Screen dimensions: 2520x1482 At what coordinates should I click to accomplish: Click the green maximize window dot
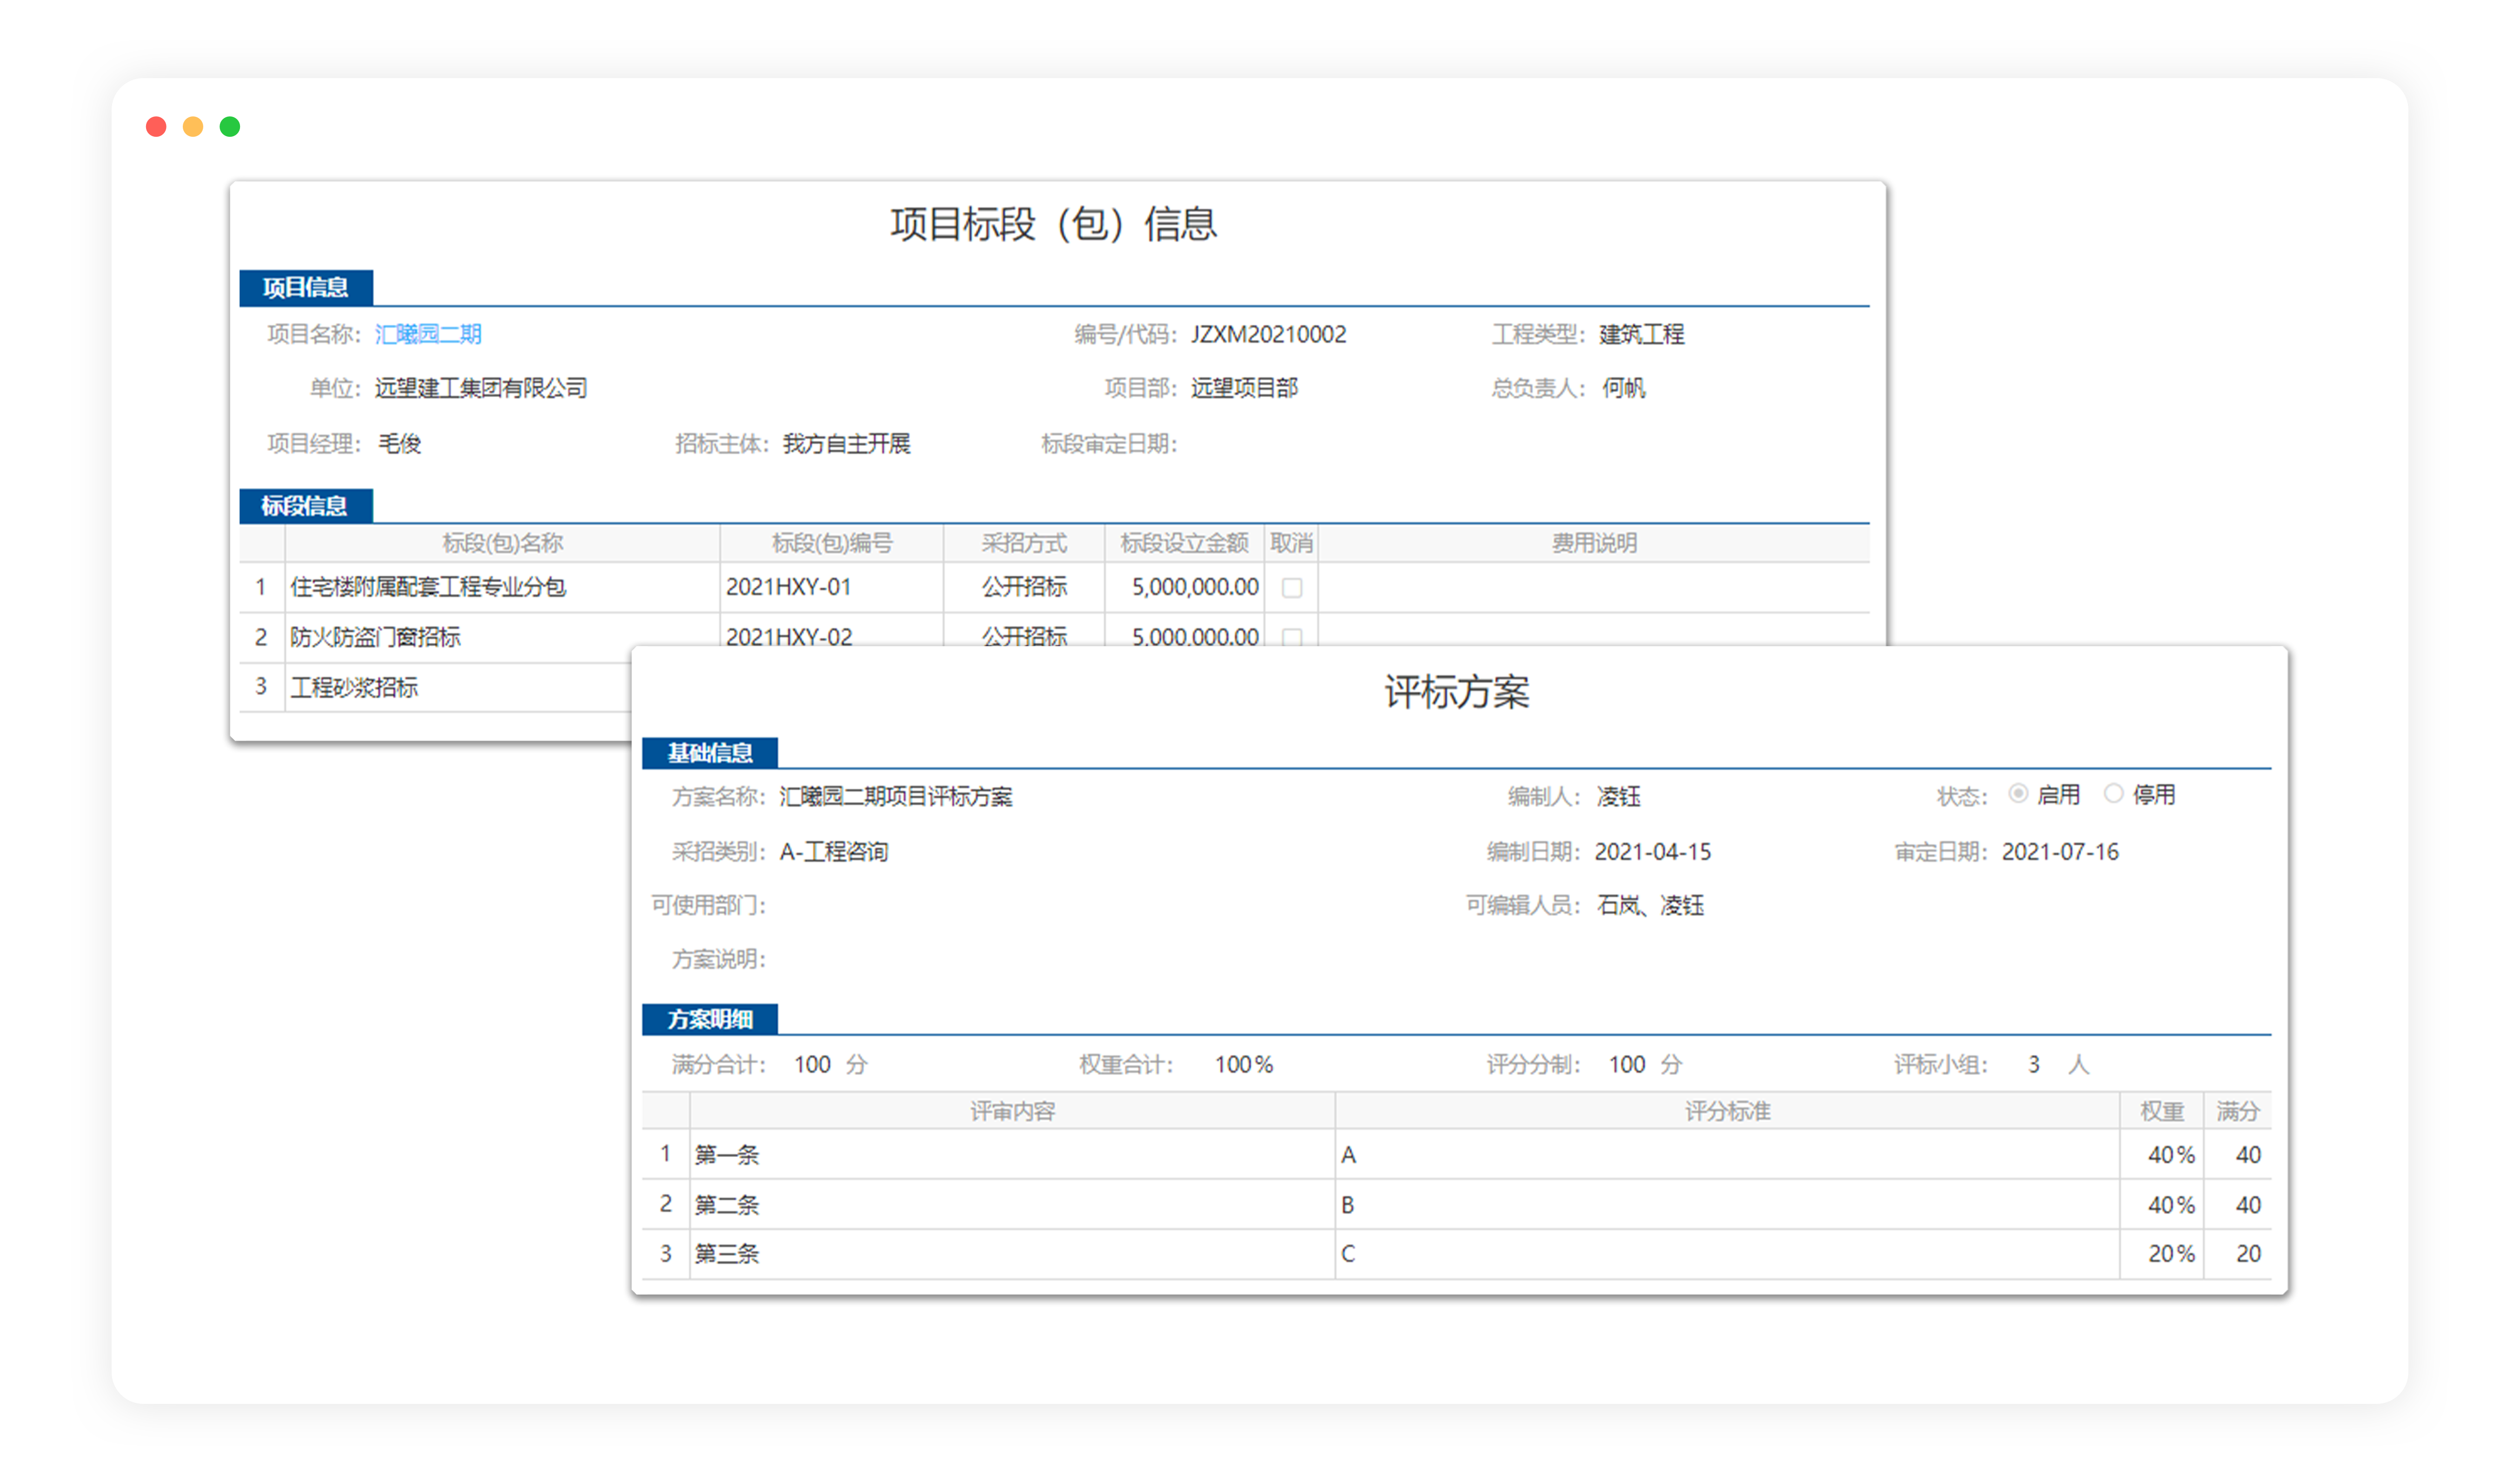coord(230,127)
